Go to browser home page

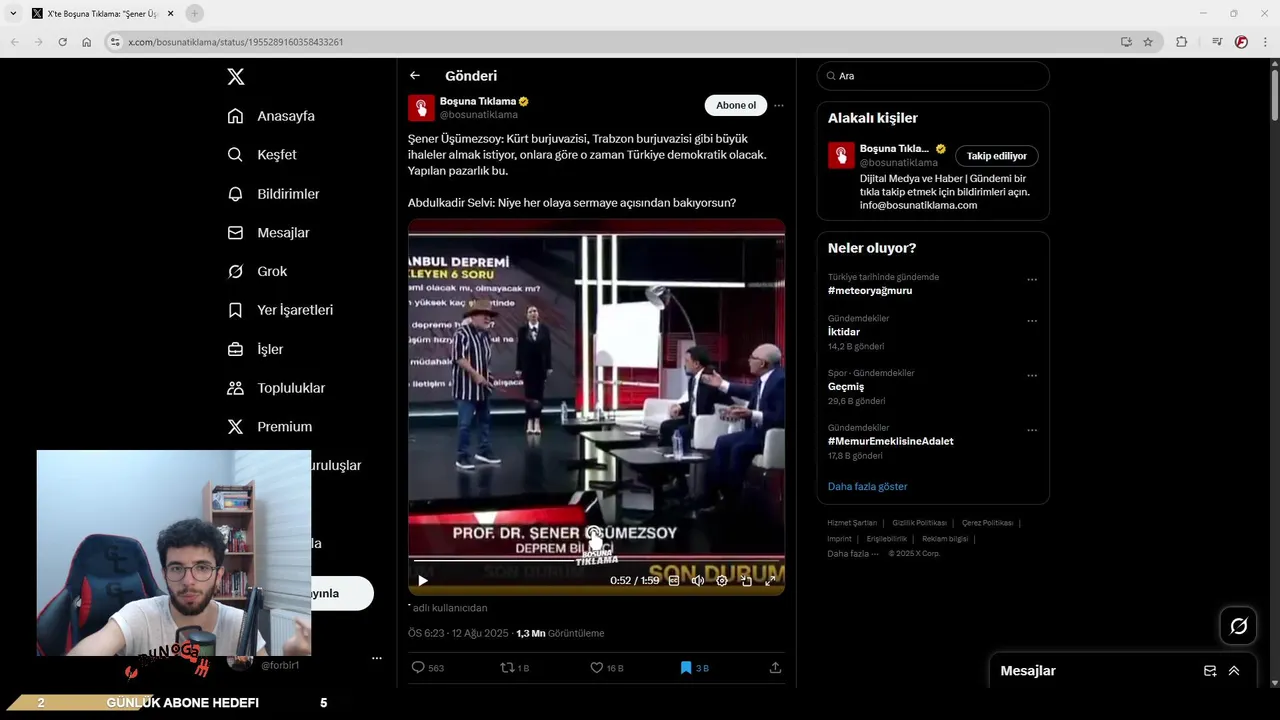(86, 42)
